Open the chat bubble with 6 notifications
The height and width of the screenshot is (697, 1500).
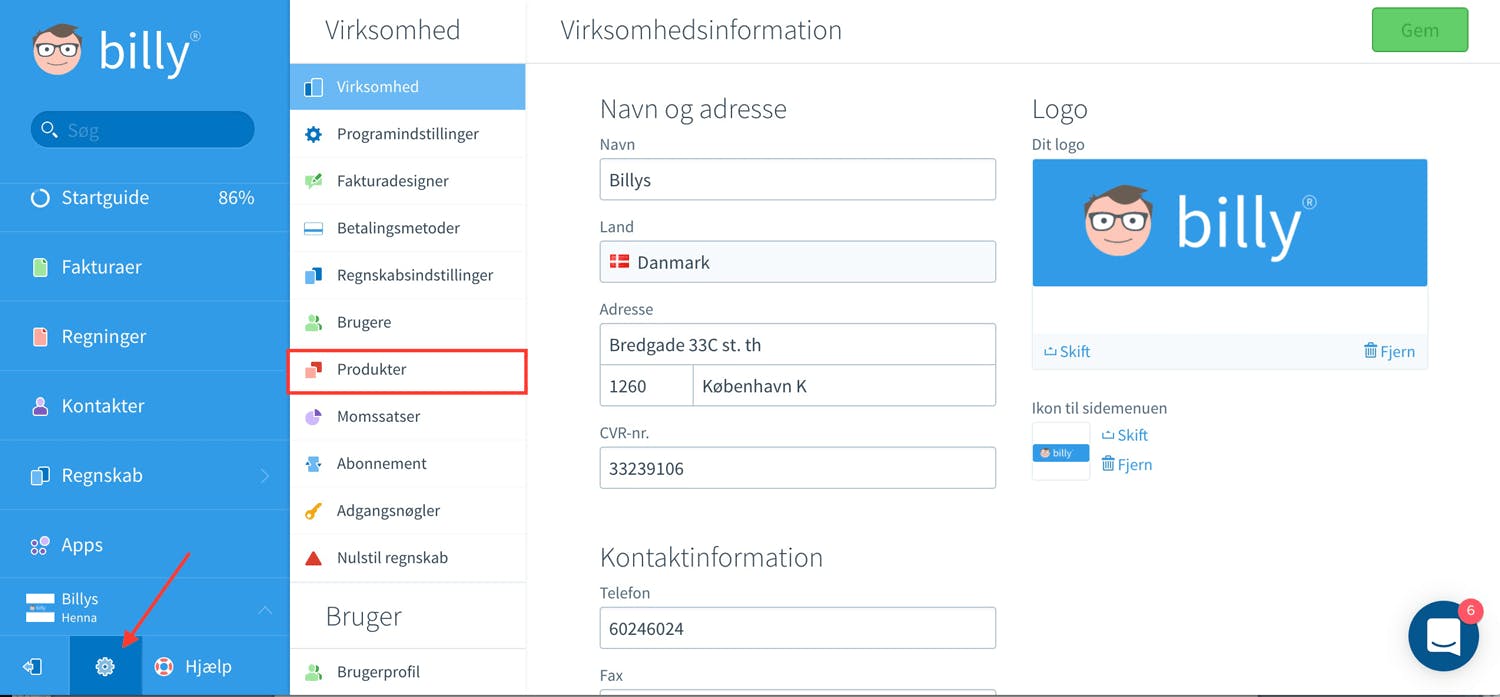point(1444,636)
